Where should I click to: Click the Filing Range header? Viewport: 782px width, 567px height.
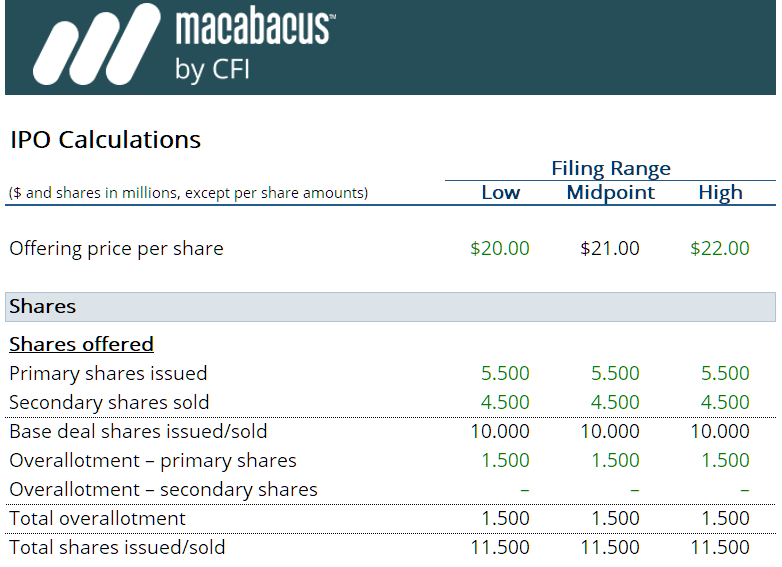610,168
